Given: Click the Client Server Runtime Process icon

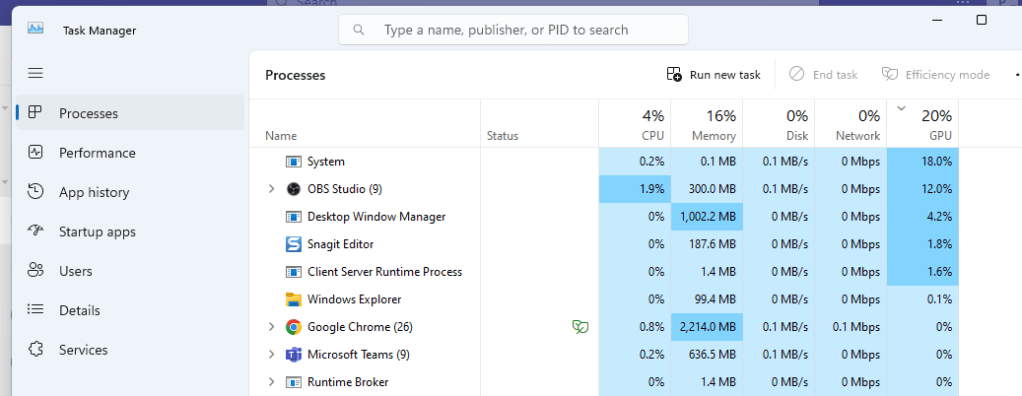Looking at the screenshot, I should 294,272.
